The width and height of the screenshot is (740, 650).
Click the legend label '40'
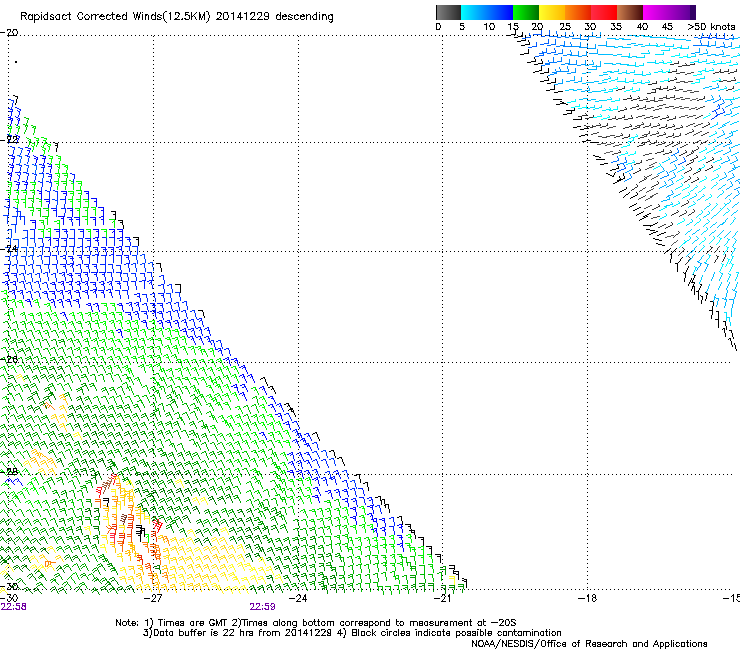pos(642,27)
